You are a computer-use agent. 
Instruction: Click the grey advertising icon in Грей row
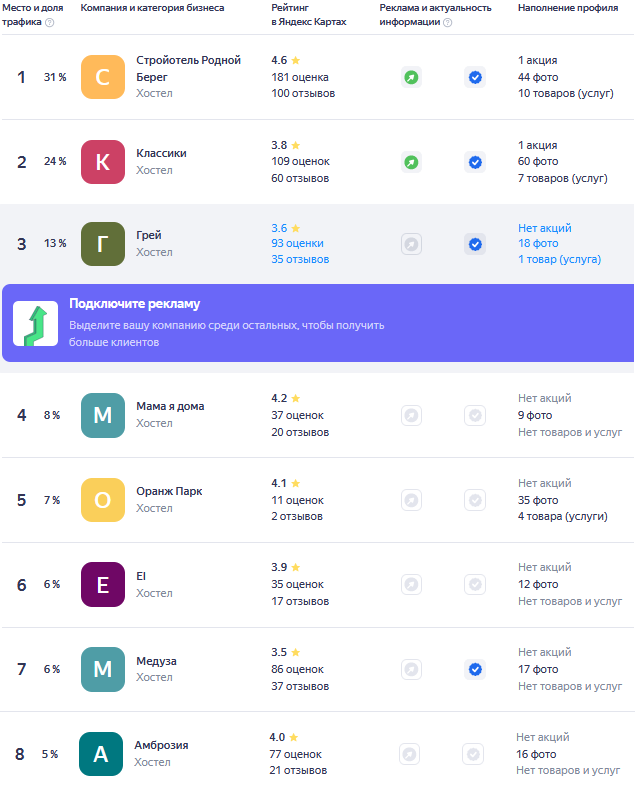point(411,244)
